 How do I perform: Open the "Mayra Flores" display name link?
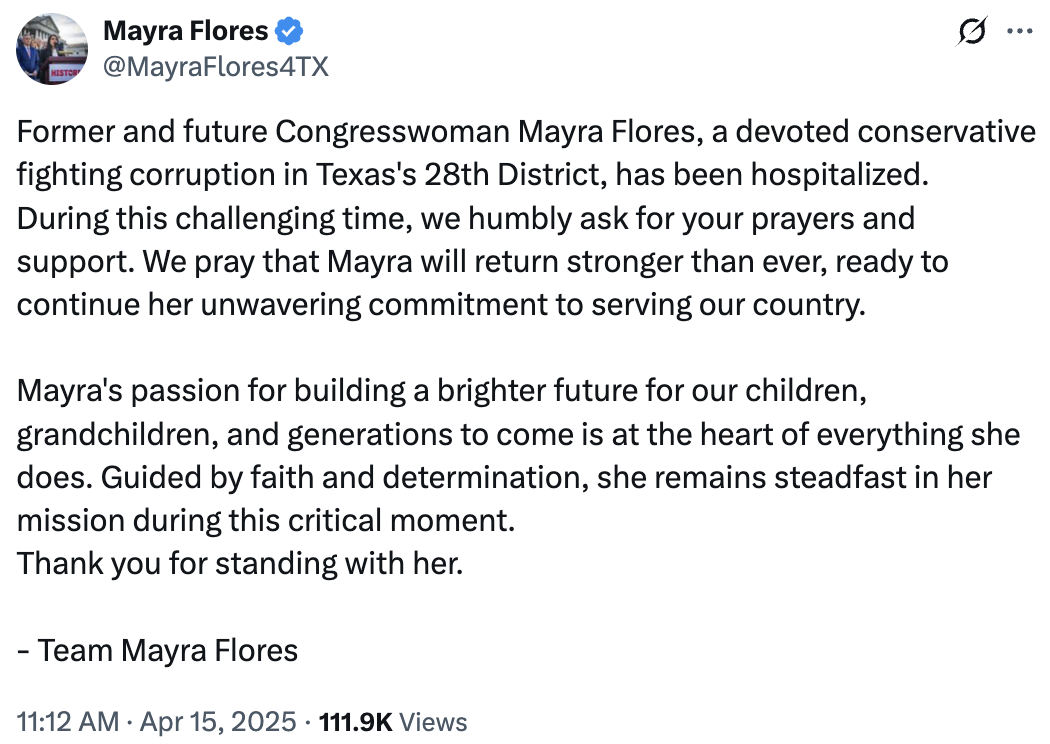185,31
